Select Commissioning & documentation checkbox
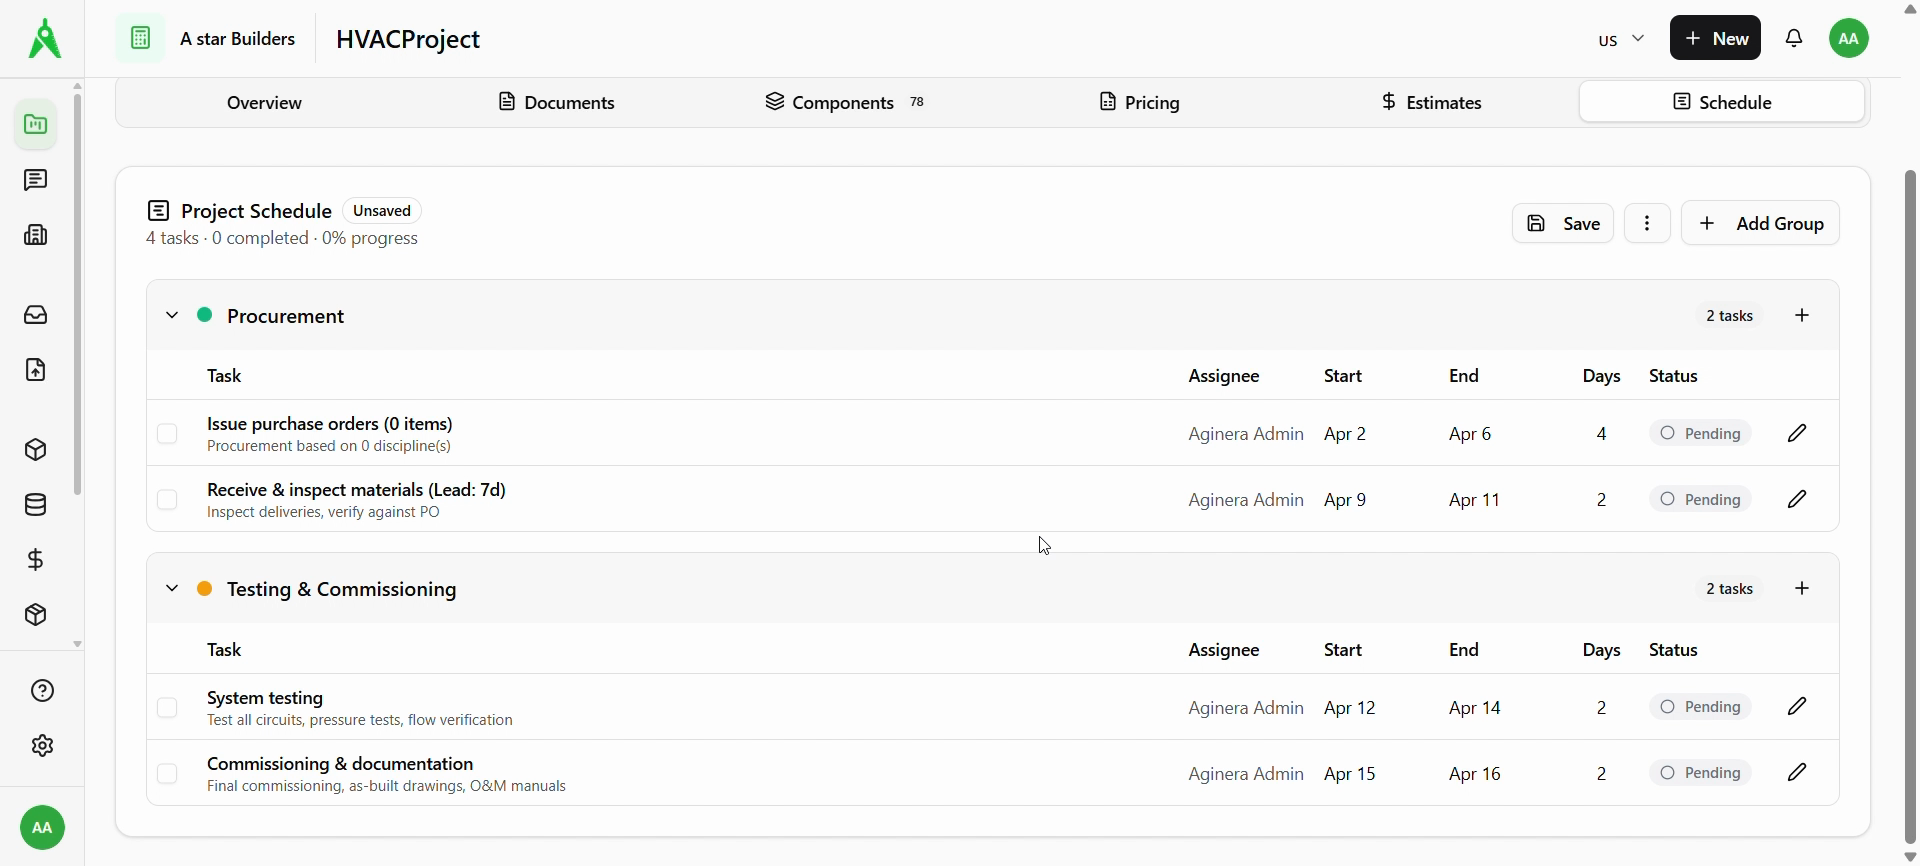 click(167, 774)
